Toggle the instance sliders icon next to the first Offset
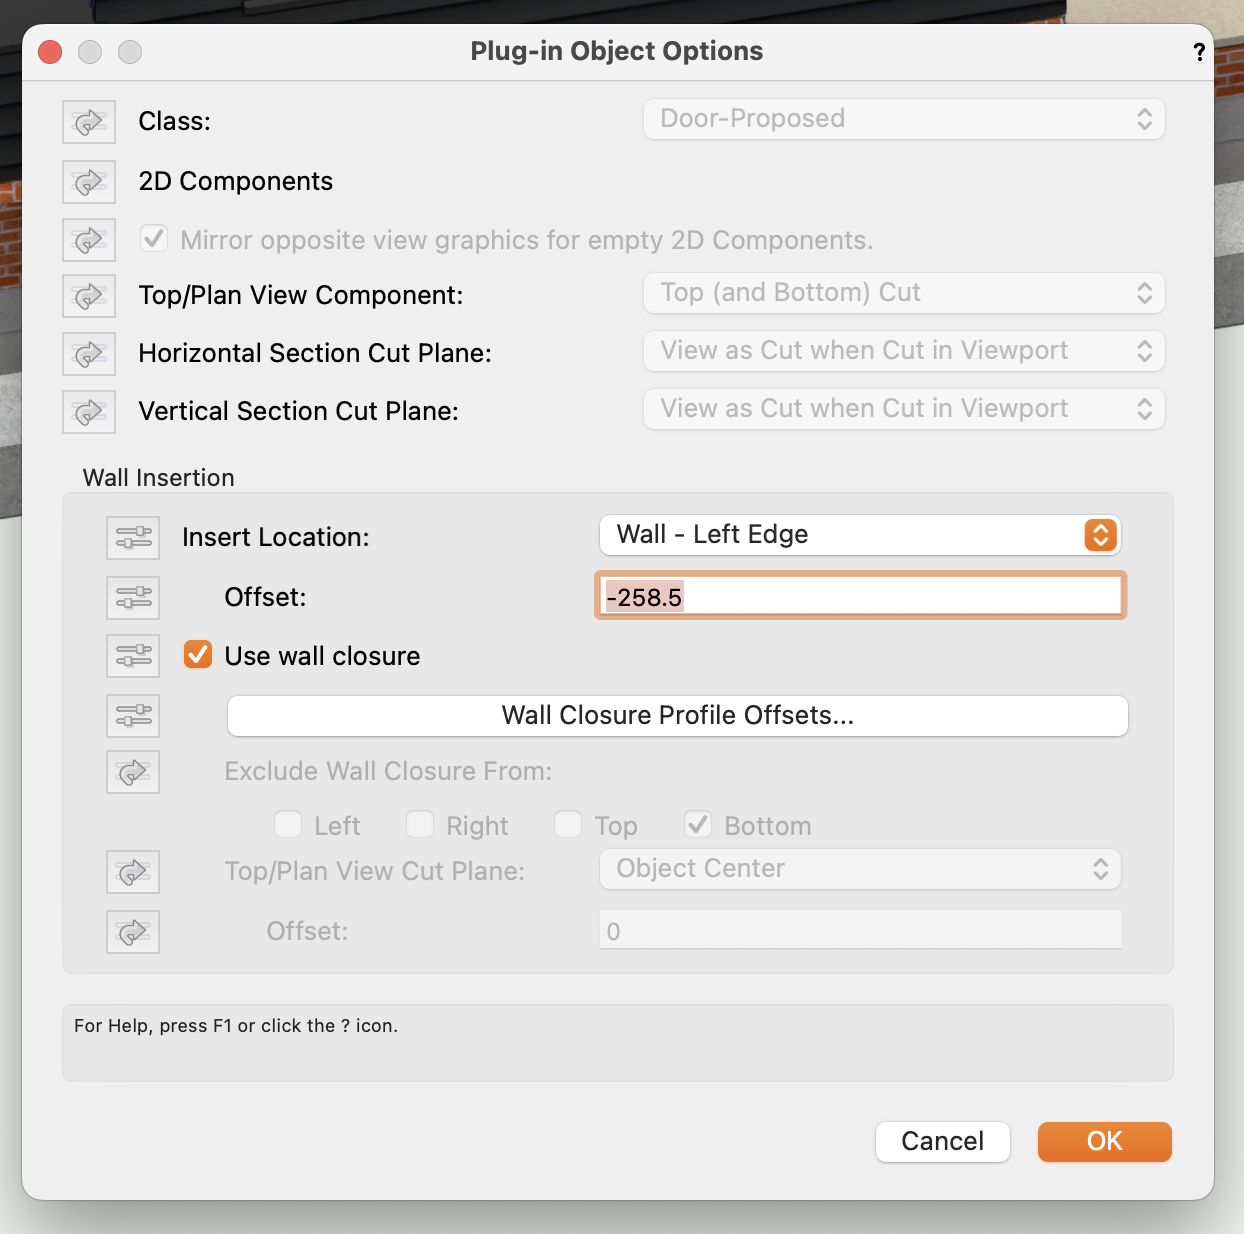Viewport: 1244px width, 1234px height. pyautogui.click(x=133, y=598)
